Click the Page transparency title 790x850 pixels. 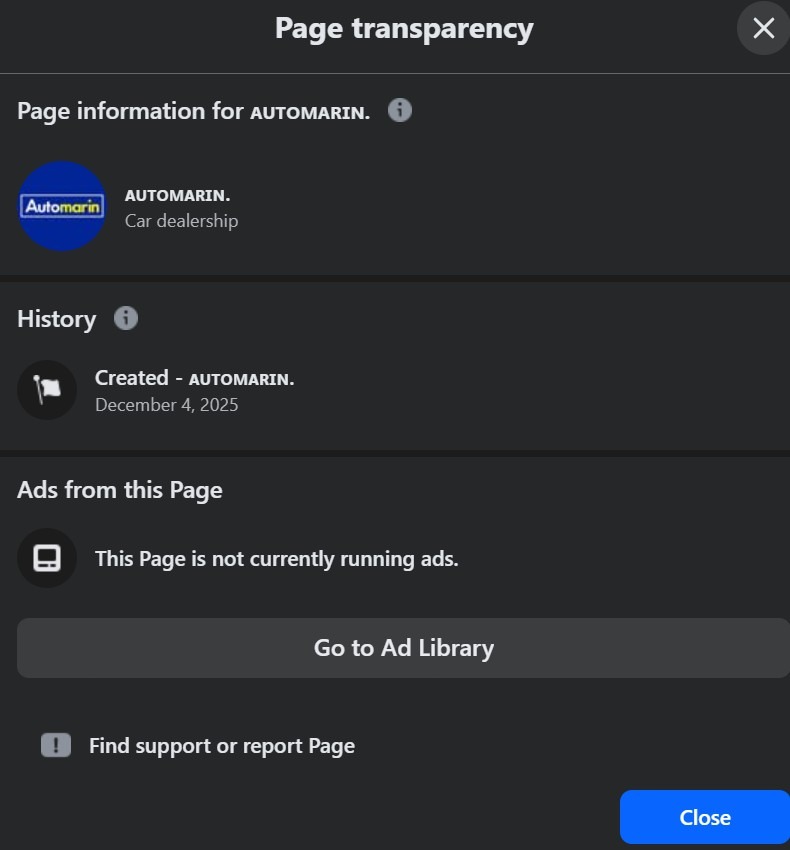pyautogui.click(x=404, y=29)
